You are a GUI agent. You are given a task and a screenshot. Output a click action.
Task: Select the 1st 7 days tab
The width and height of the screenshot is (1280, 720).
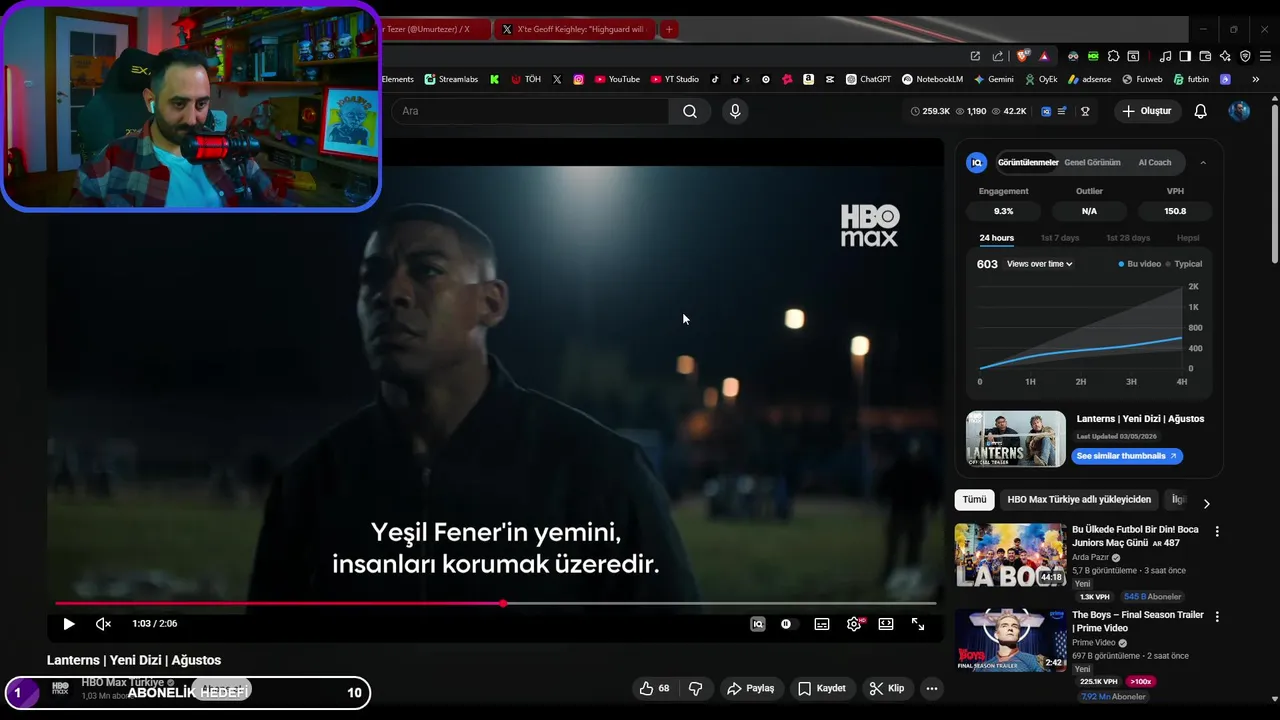pos(1060,238)
